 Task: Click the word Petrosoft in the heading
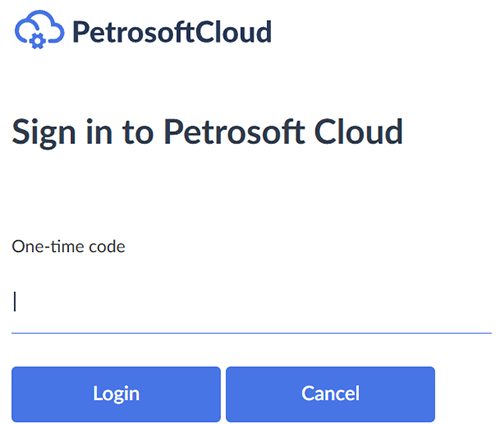pyautogui.click(x=234, y=132)
